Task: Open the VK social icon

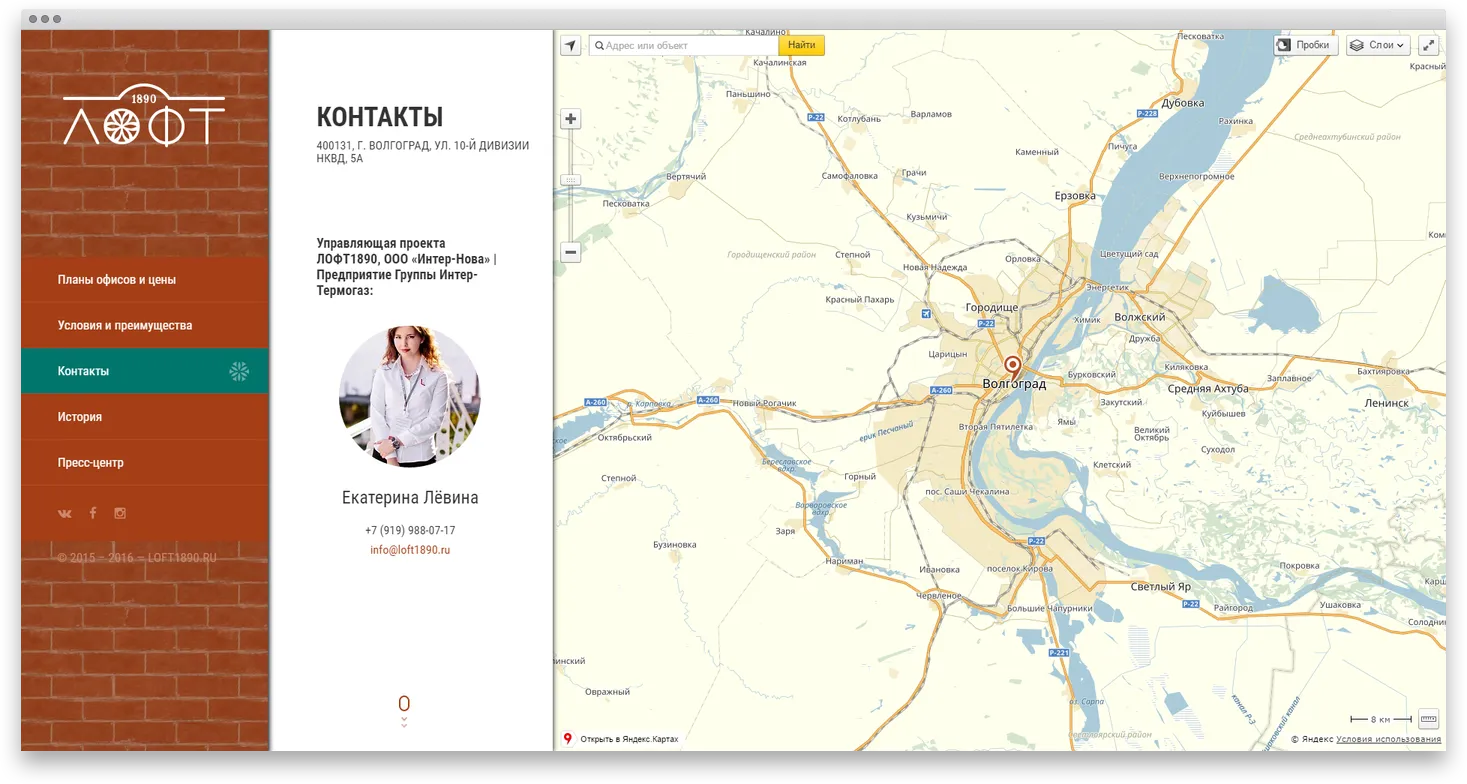Action: point(65,513)
